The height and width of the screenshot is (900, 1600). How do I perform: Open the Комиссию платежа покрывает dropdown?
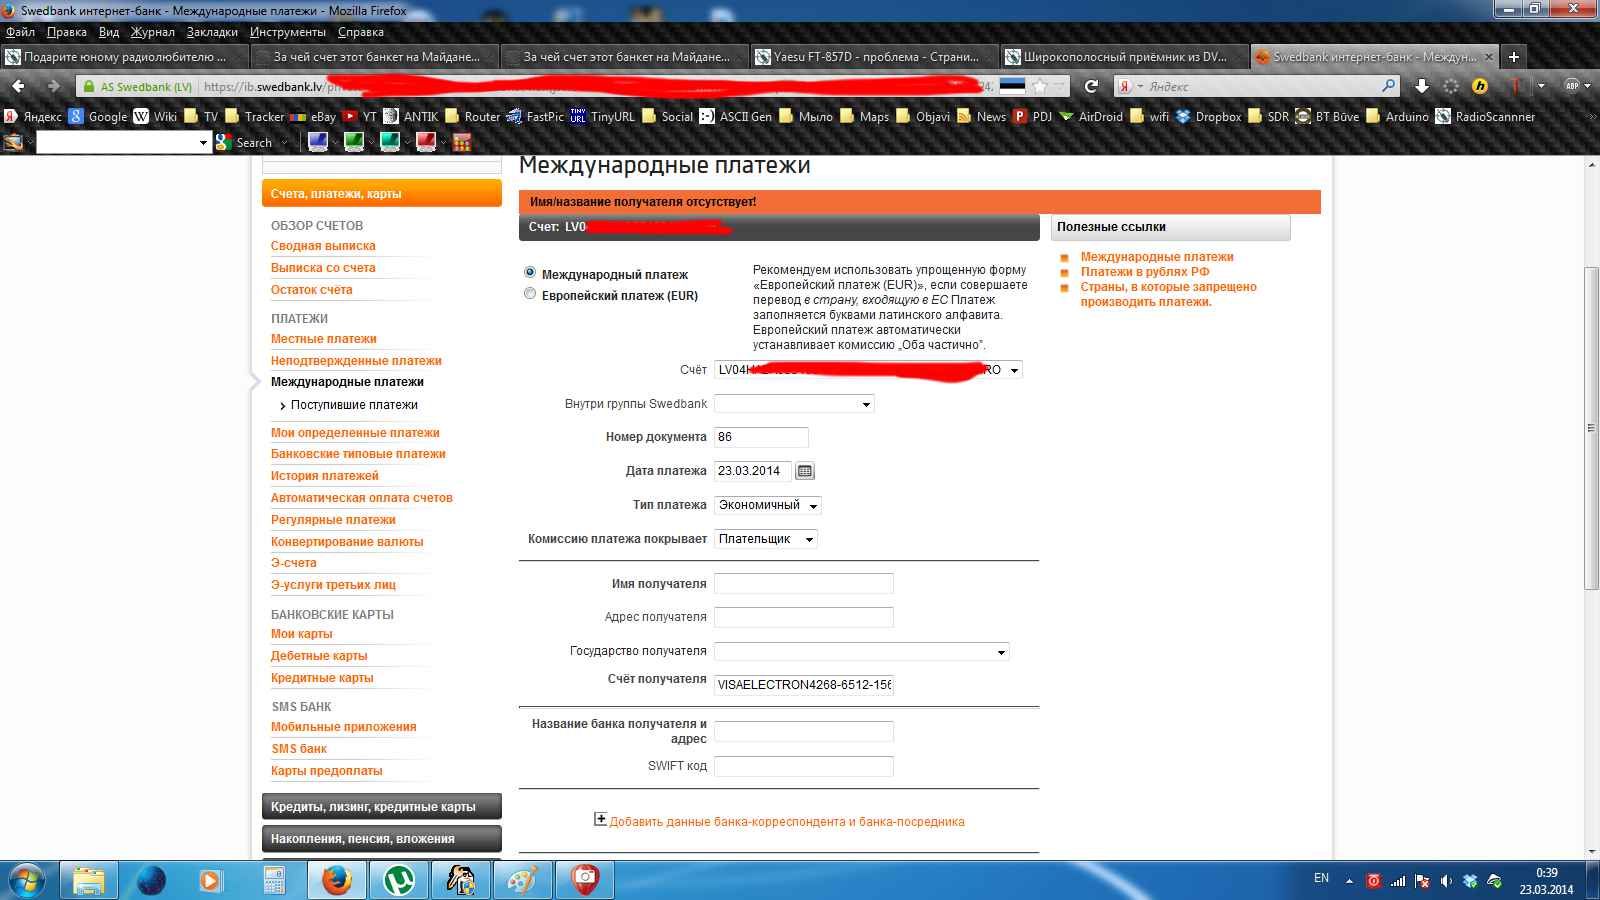[x=765, y=539]
